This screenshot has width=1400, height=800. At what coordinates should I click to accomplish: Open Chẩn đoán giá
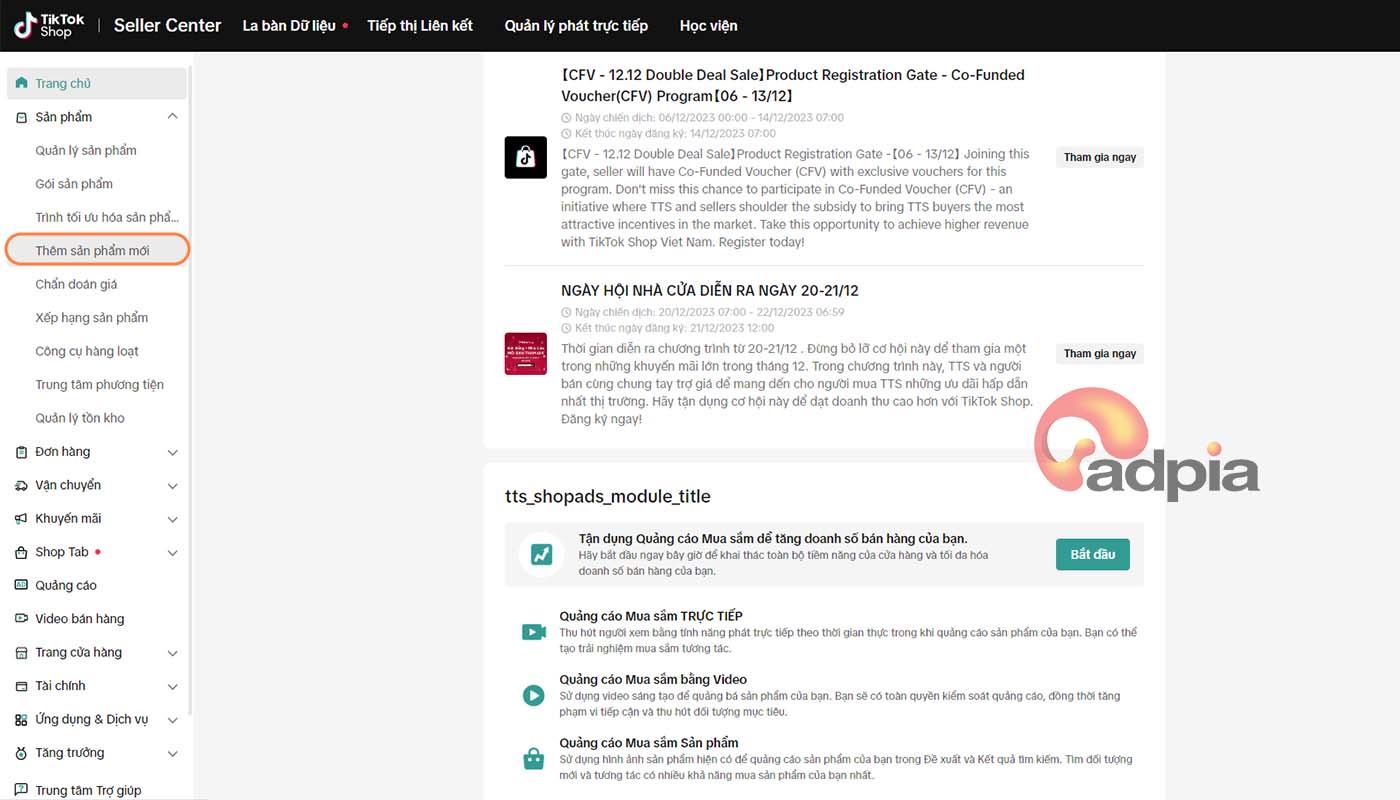tap(76, 284)
